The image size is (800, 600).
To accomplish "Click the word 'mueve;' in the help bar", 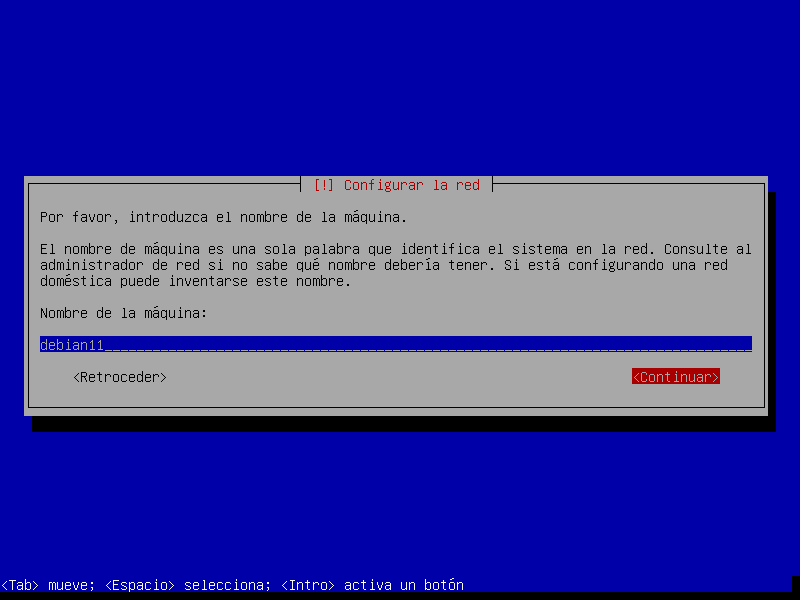I will [71, 585].
